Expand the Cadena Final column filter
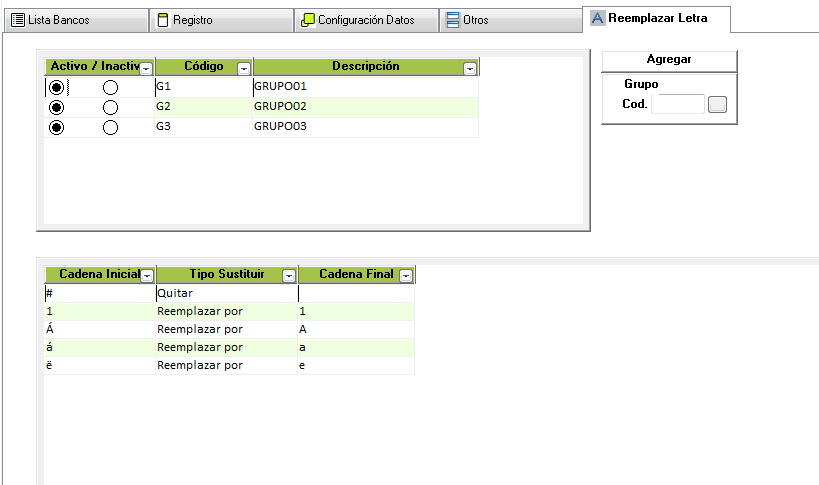819x485 pixels. click(x=406, y=275)
